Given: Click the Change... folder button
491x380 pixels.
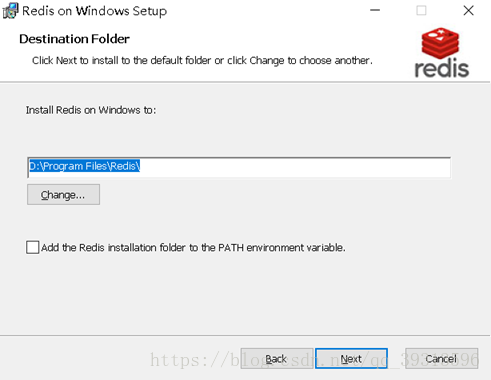Looking at the screenshot, I should coord(63,194).
